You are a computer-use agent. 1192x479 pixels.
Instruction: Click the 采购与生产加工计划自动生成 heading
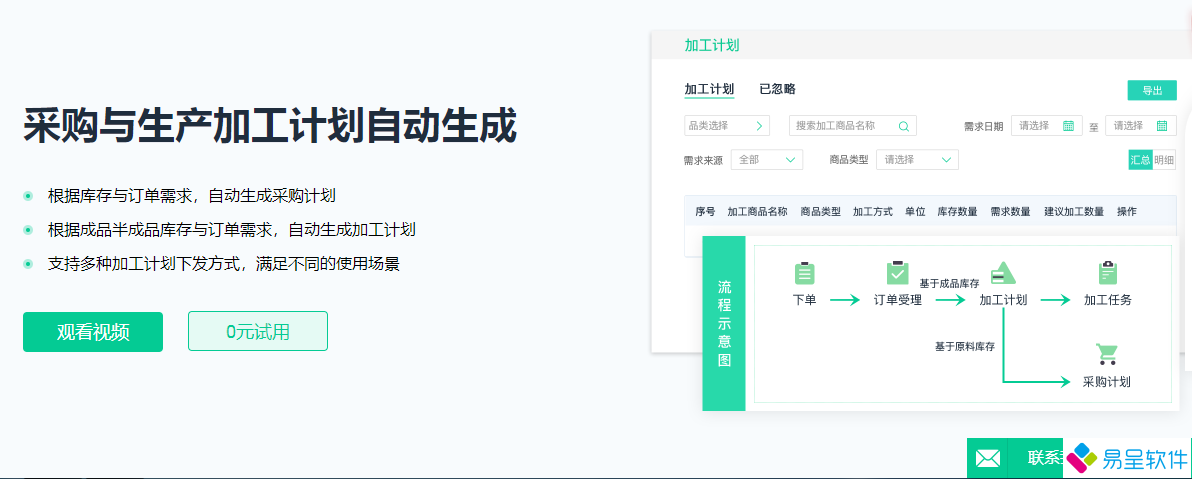271,126
